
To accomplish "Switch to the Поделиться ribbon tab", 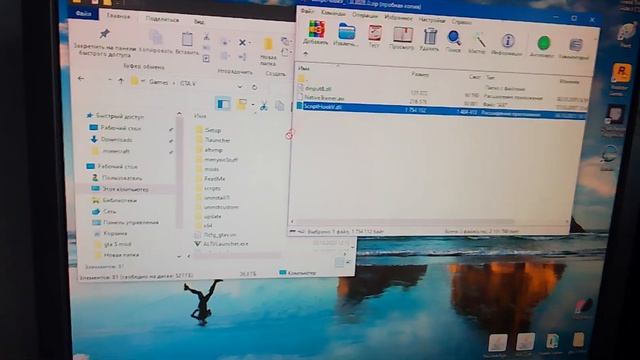I will [x=162, y=19].
